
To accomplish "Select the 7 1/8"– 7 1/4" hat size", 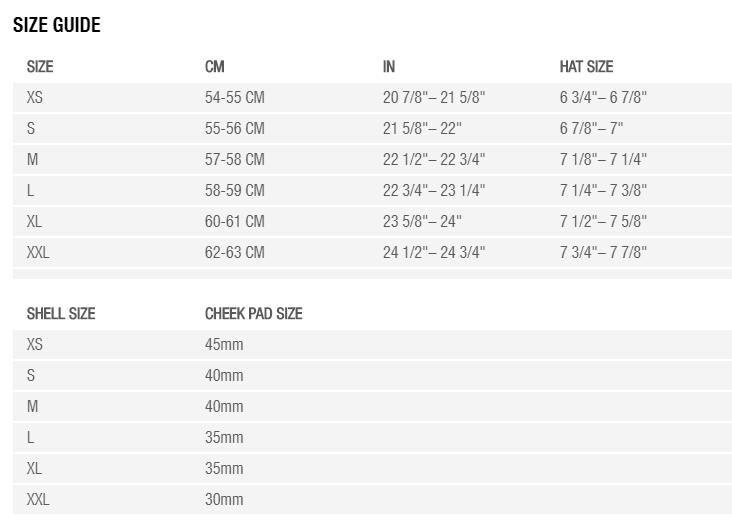I will (x=603, y=160).
